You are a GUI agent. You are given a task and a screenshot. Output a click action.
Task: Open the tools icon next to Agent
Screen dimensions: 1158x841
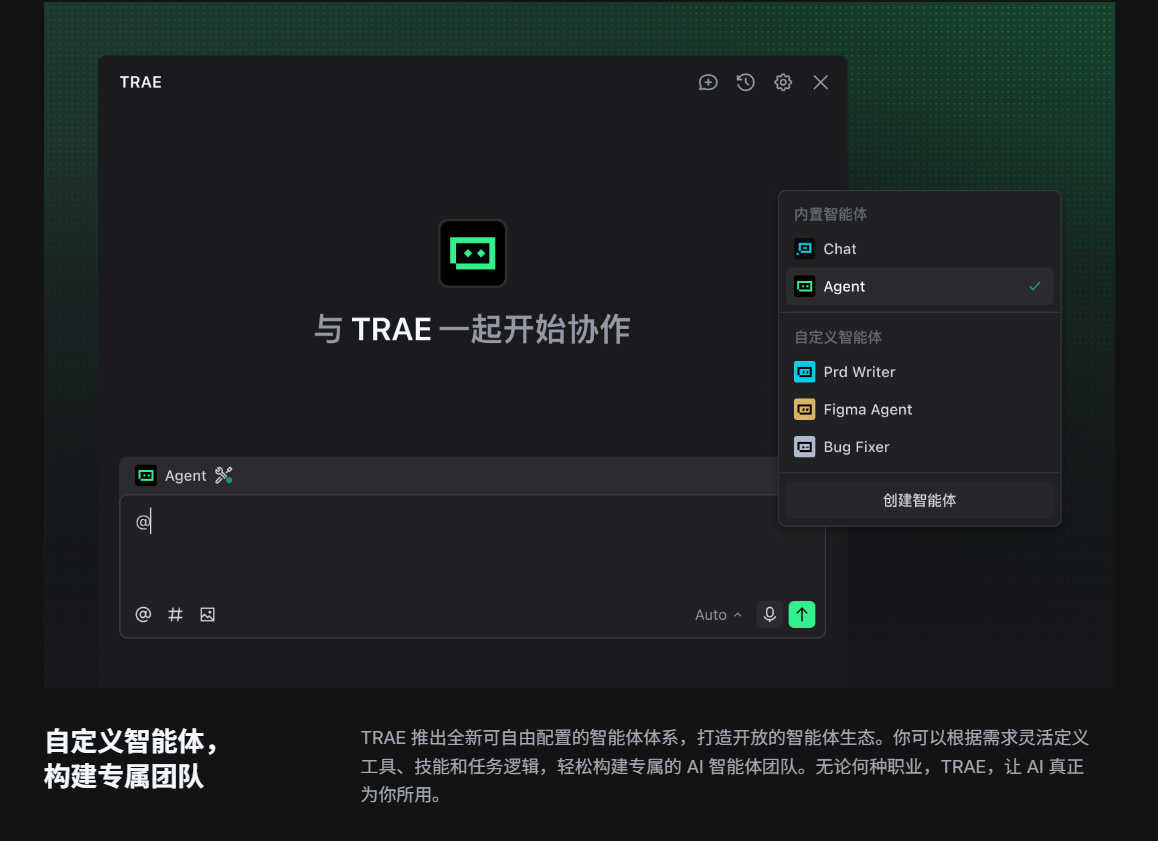click(x=224, y=476)
